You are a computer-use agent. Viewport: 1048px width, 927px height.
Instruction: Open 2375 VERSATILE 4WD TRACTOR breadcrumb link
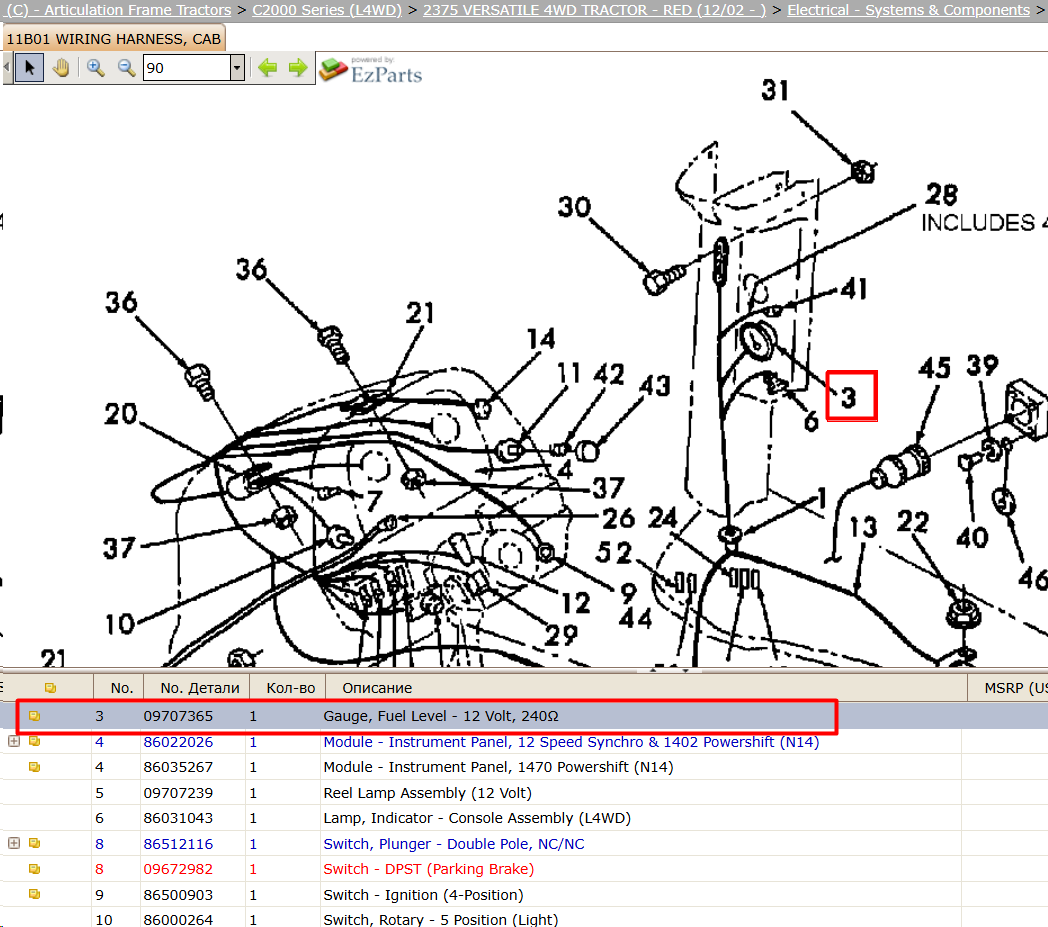[594, 10]
